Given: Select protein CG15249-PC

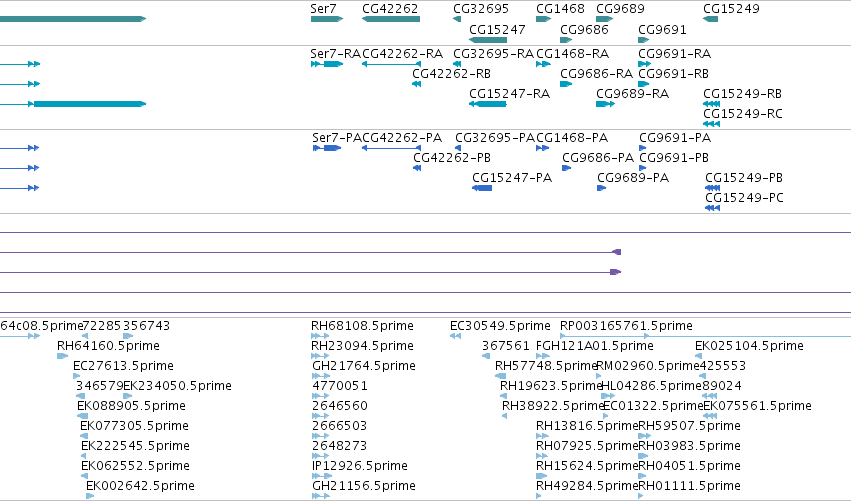Looking at the screenshot, I should [745, 198].
